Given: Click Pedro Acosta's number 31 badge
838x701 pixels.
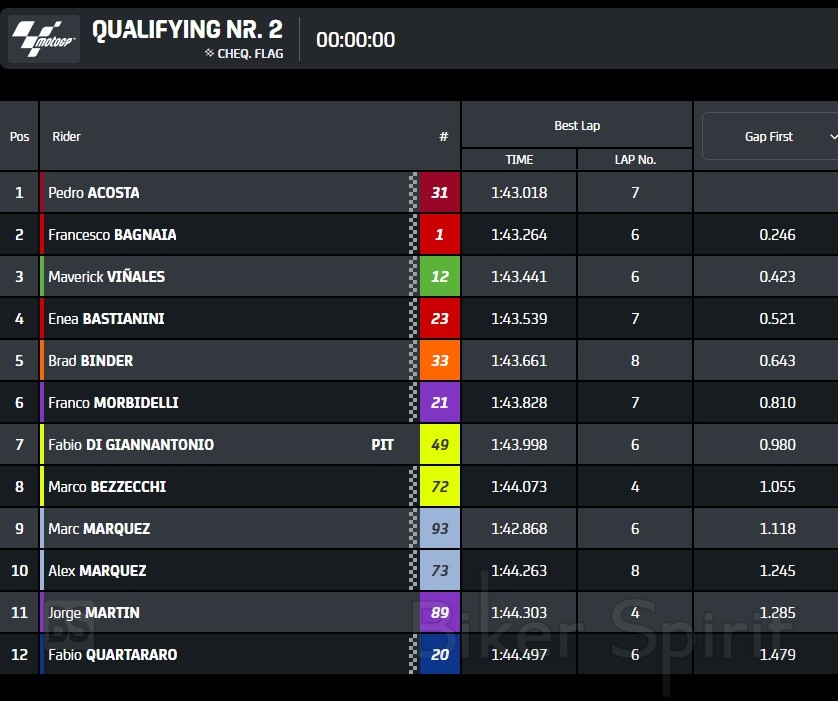Looking at the screenshot, I should 440,193.
